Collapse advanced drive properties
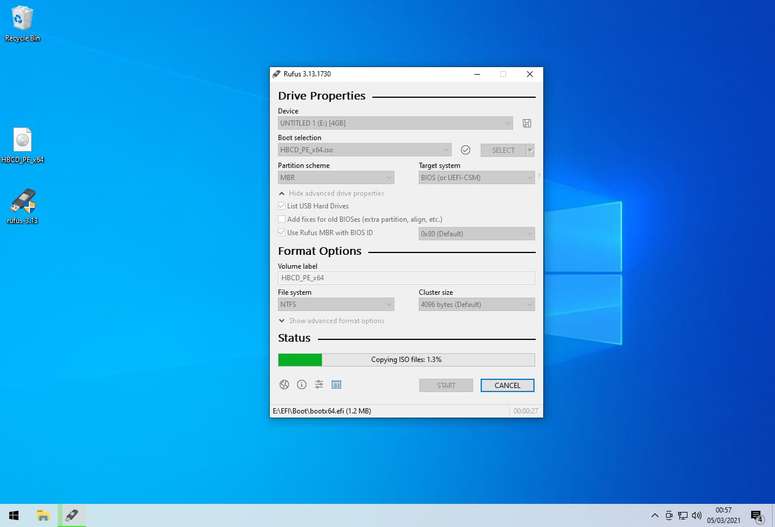This screenshot has height=527, width=775. tap(331, 193)
